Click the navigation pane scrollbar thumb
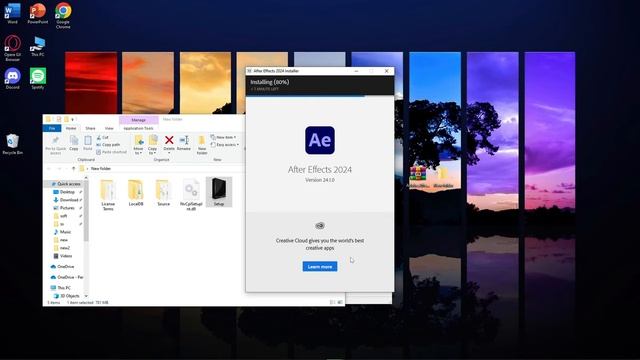 86,210
